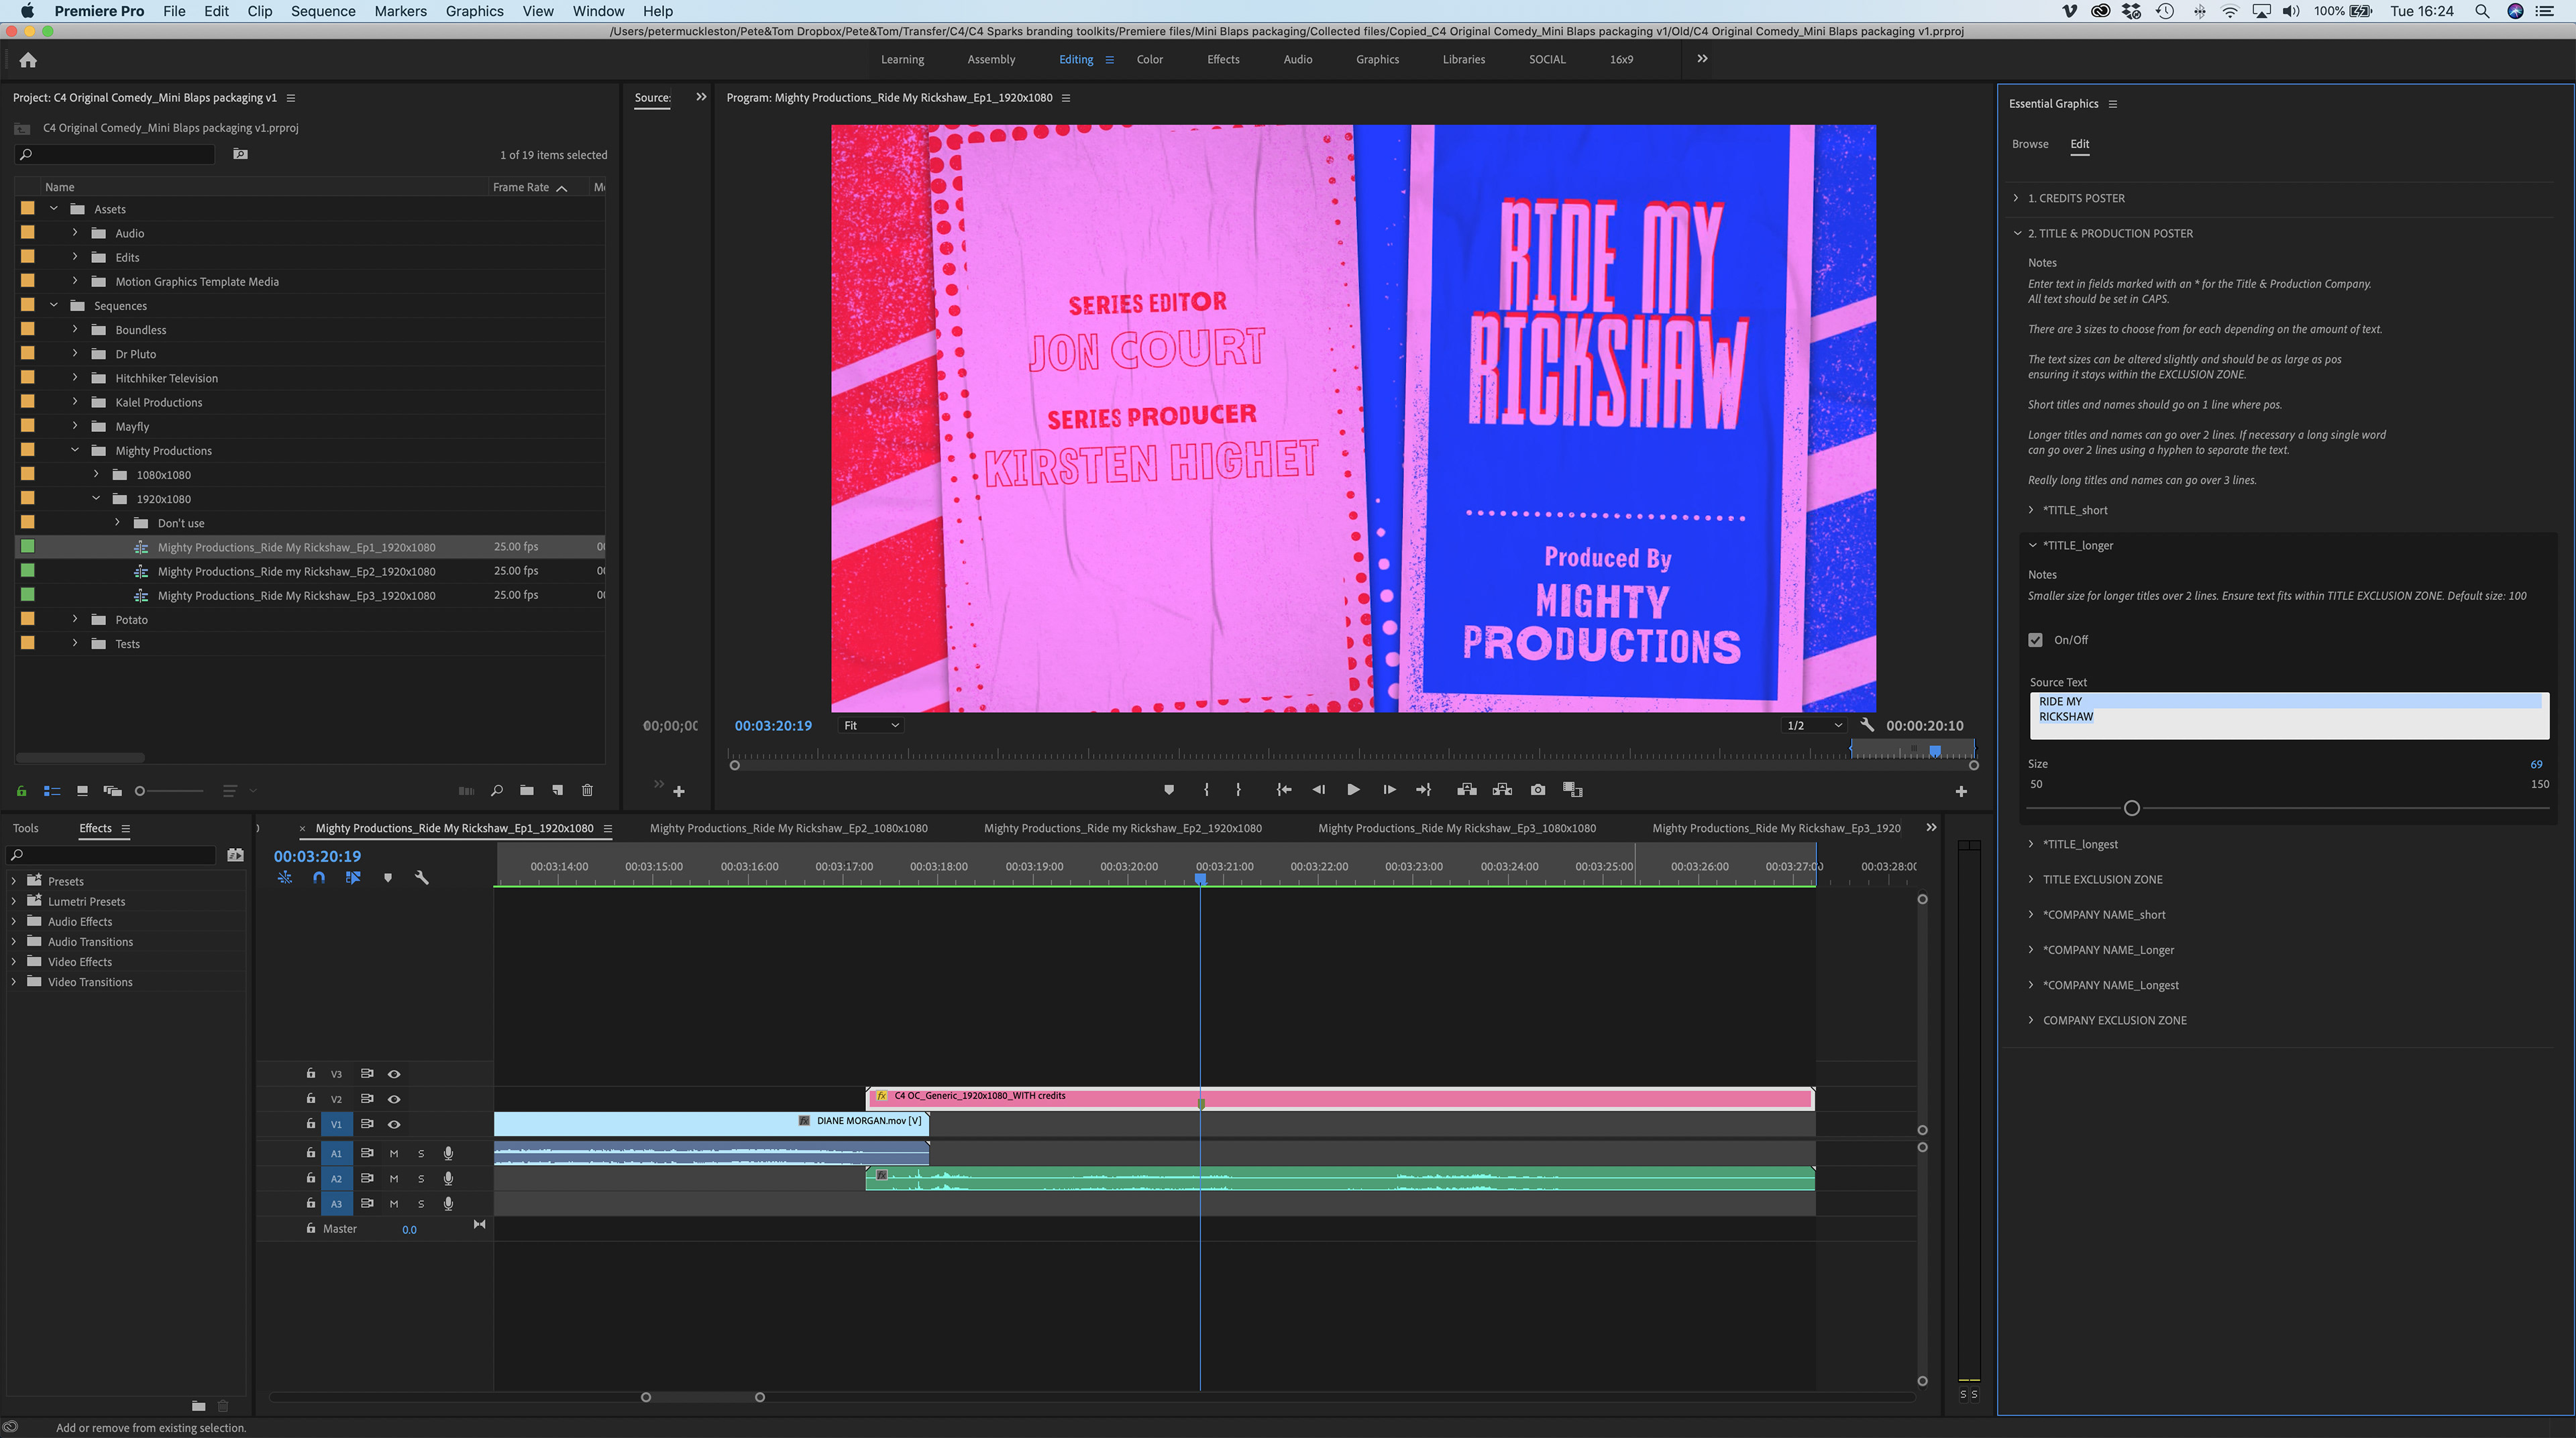Collapse the 2. TITLE & PRODUCTION POSTER group

point(2017,233)
